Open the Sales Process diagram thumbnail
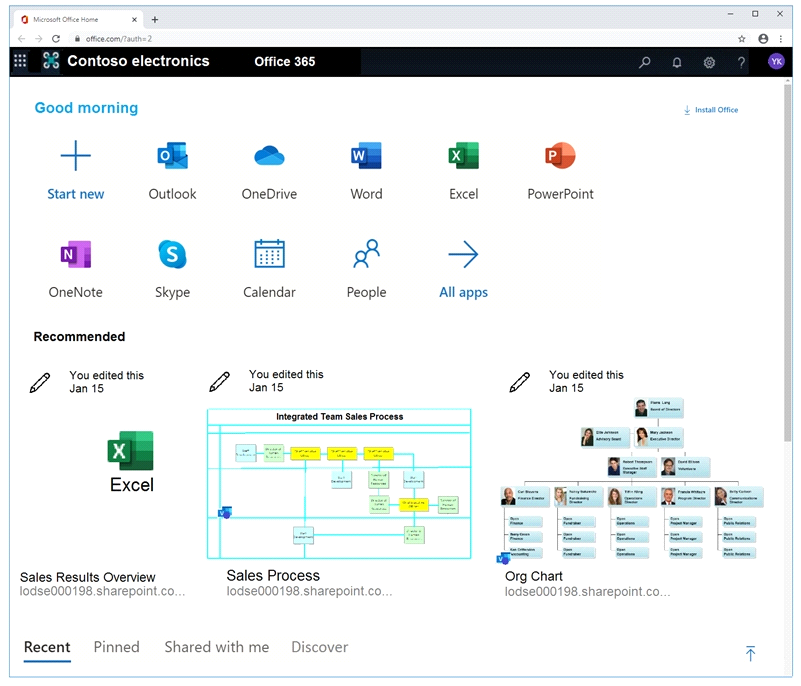801x686 pixels. pos(339,484)
